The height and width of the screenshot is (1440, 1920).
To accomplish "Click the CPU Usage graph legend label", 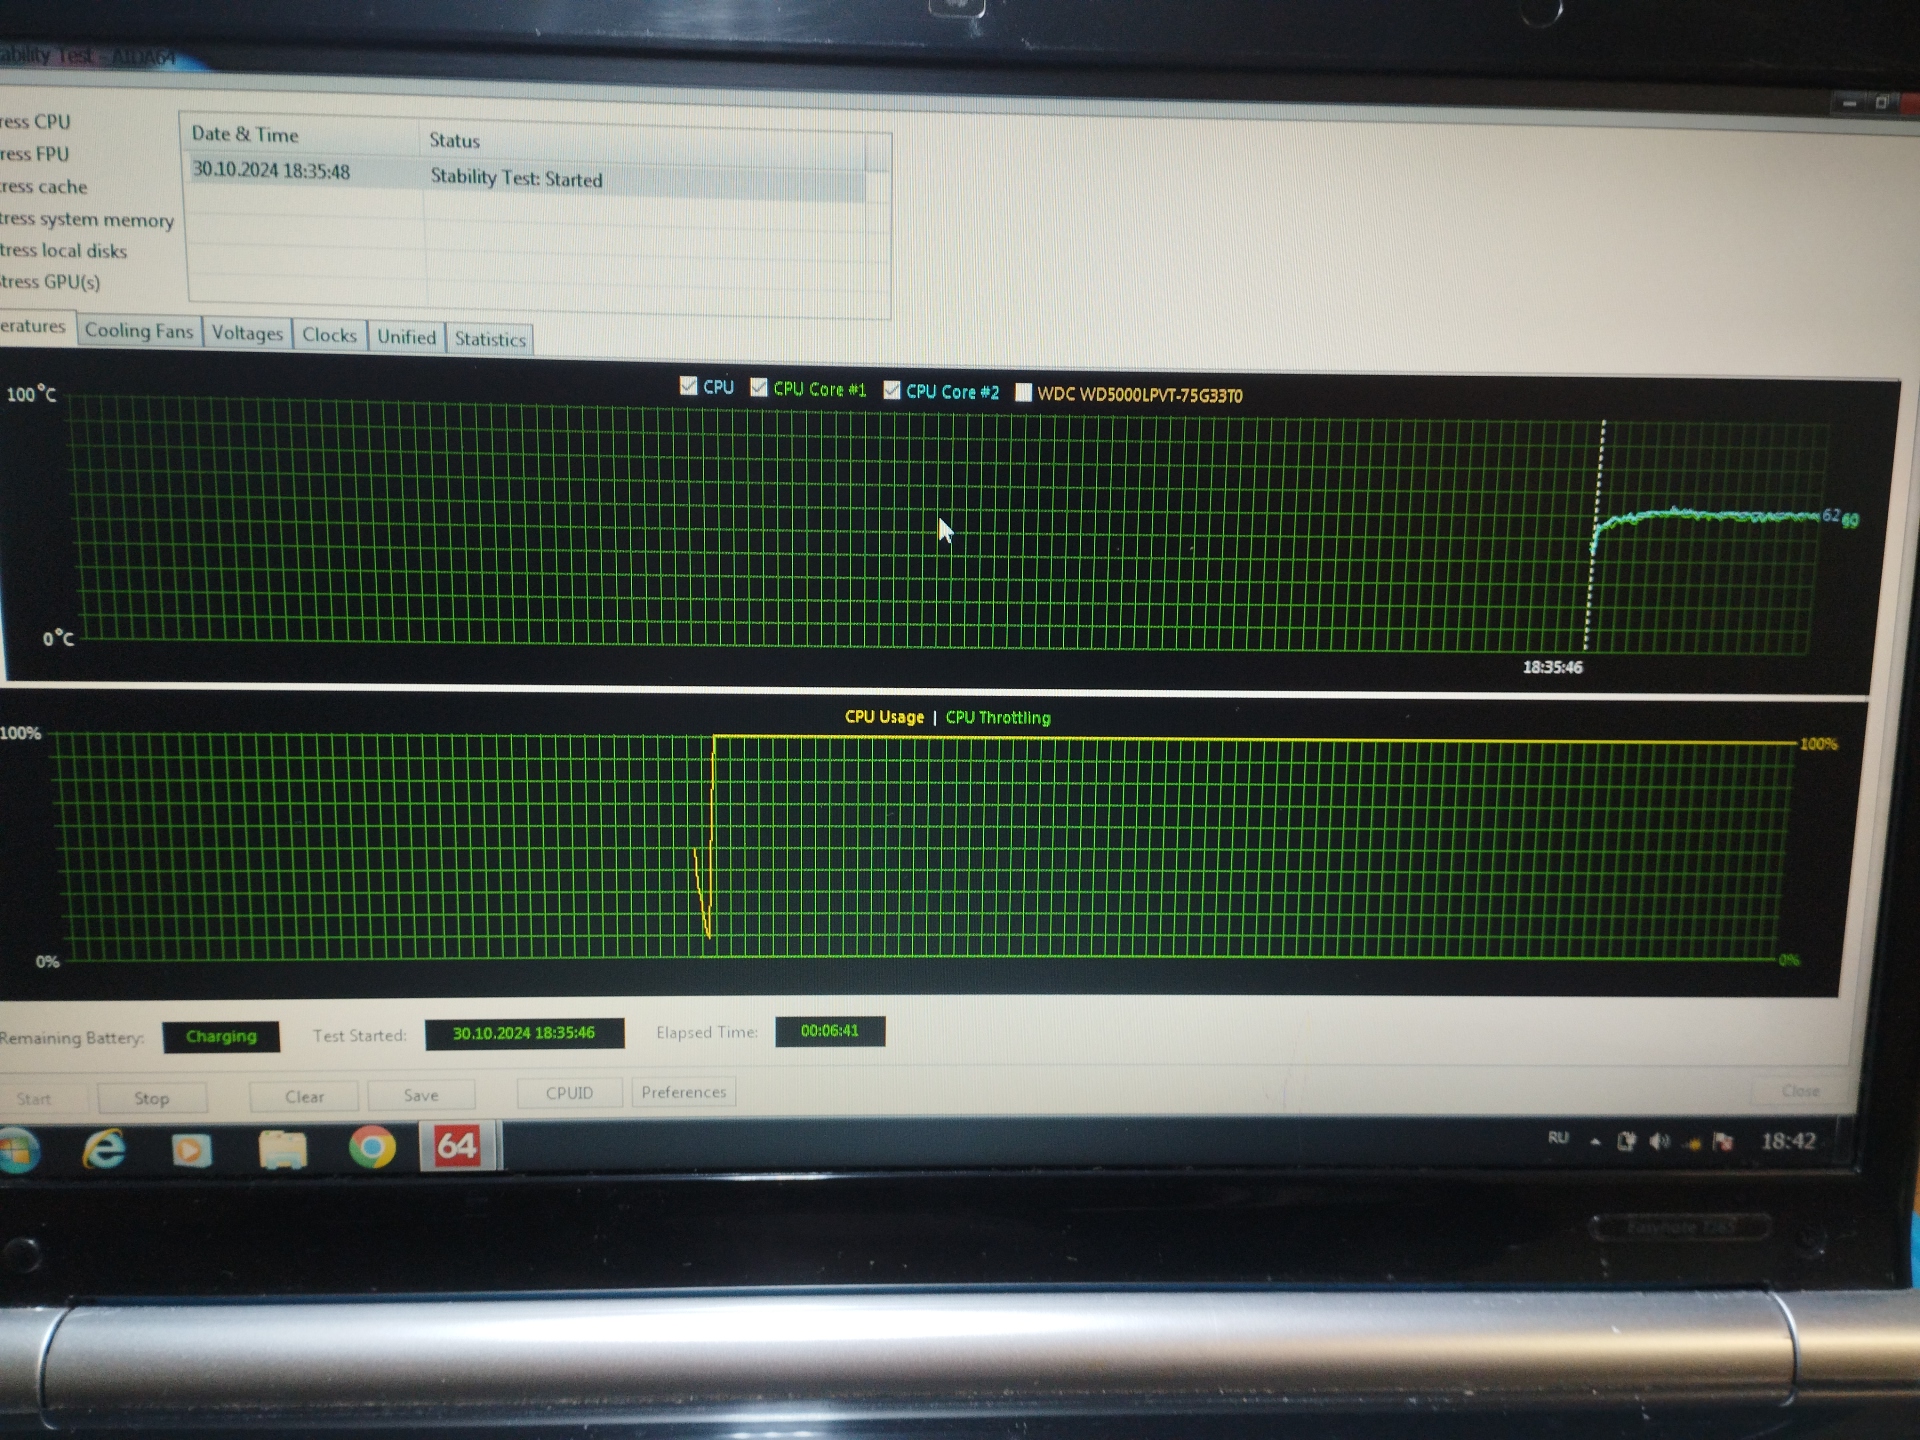I will tap(884, 717).
